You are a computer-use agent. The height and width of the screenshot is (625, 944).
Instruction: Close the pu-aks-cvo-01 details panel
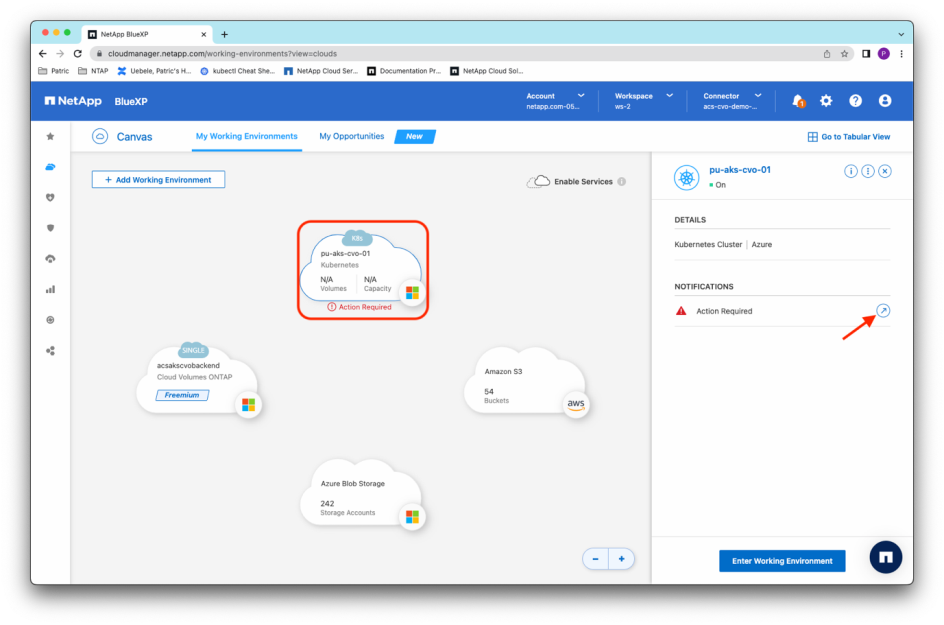[885, 171]
